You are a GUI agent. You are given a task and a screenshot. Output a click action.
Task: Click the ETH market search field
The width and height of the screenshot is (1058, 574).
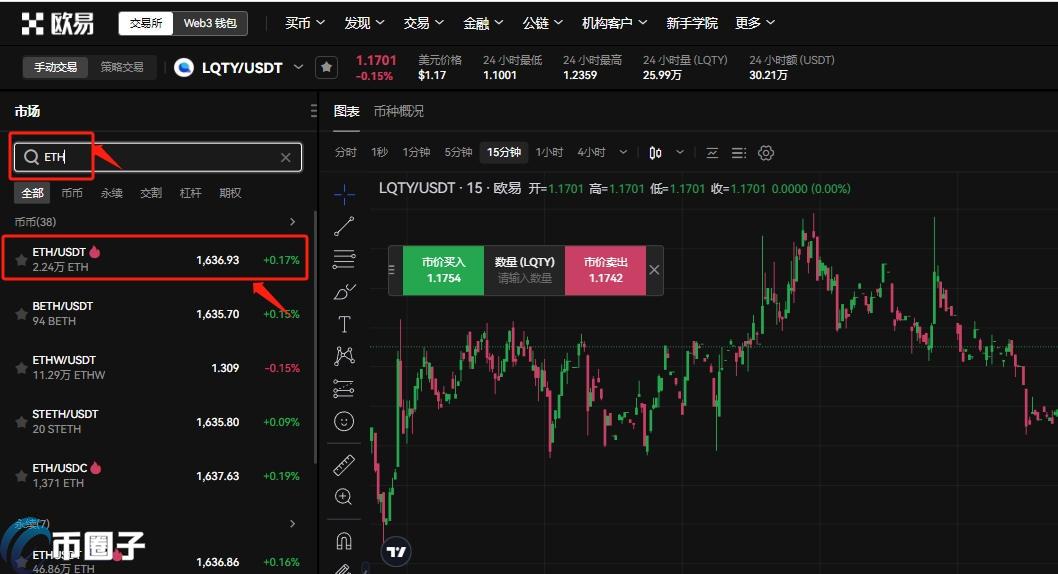click(158, 157)
